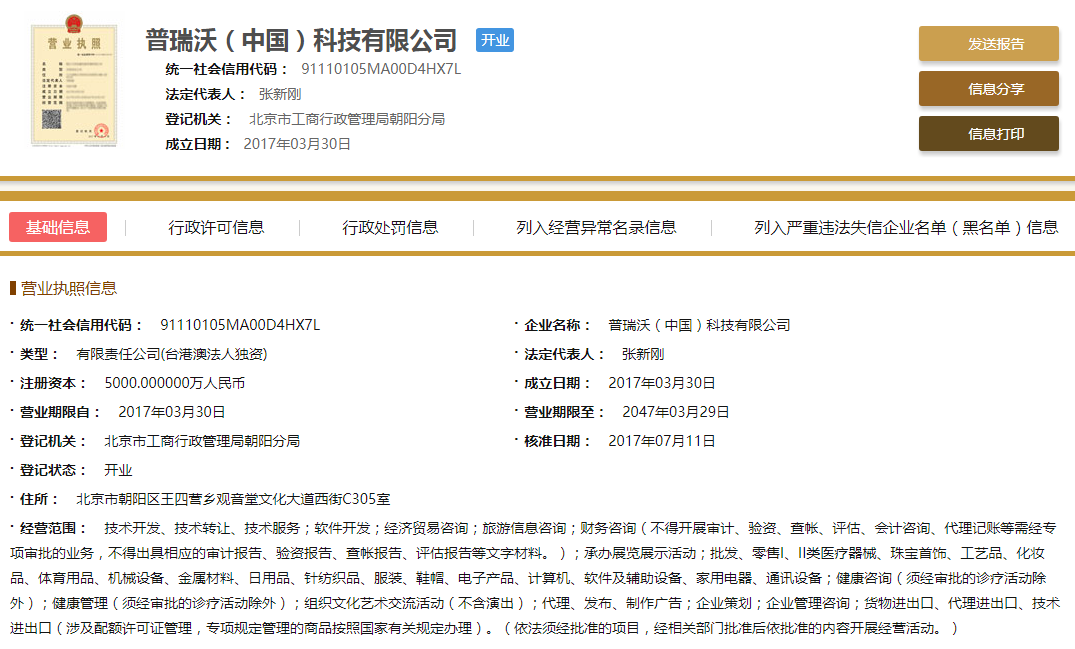
Task: Click legal representative 张新刚 in the header
Action: pos(280,94)
